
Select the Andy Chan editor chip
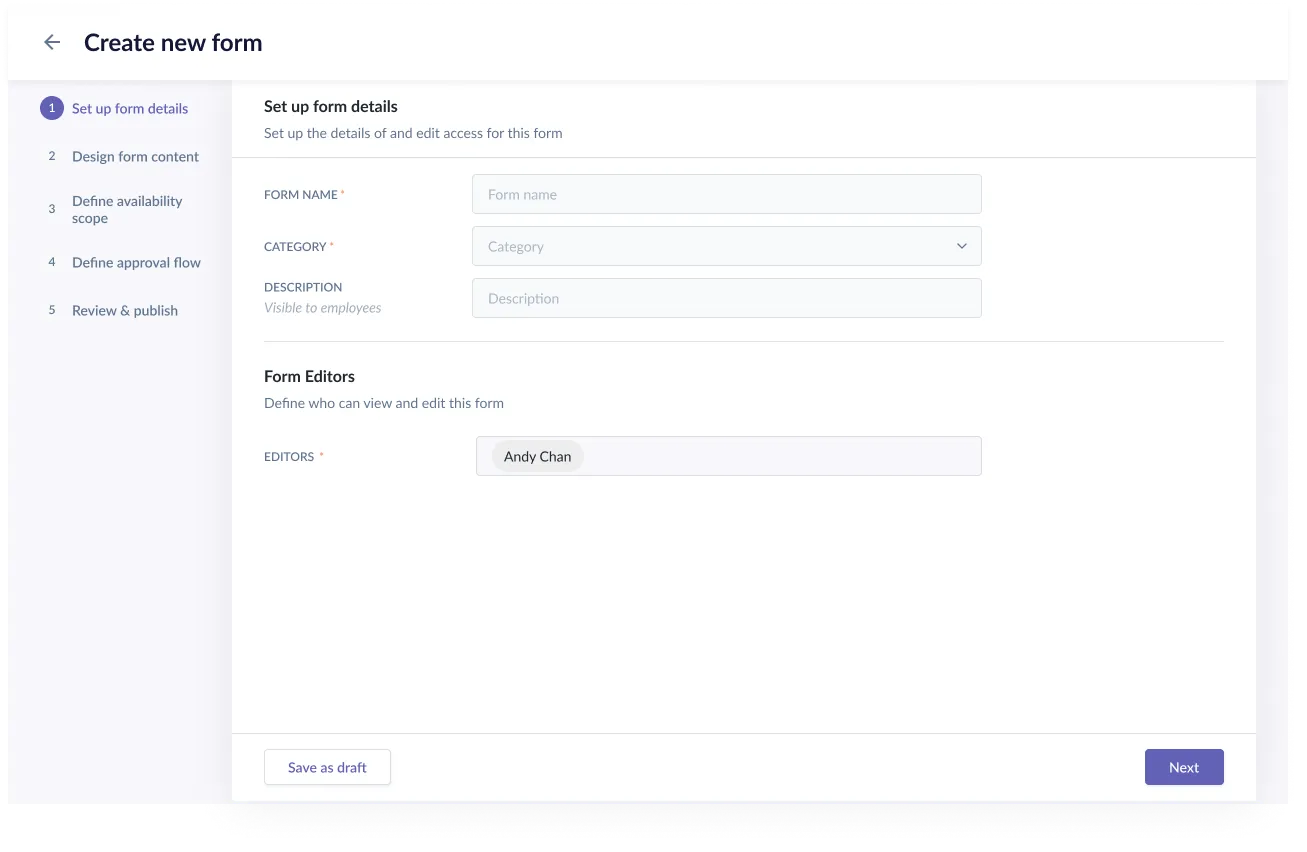tap(538, 456)
